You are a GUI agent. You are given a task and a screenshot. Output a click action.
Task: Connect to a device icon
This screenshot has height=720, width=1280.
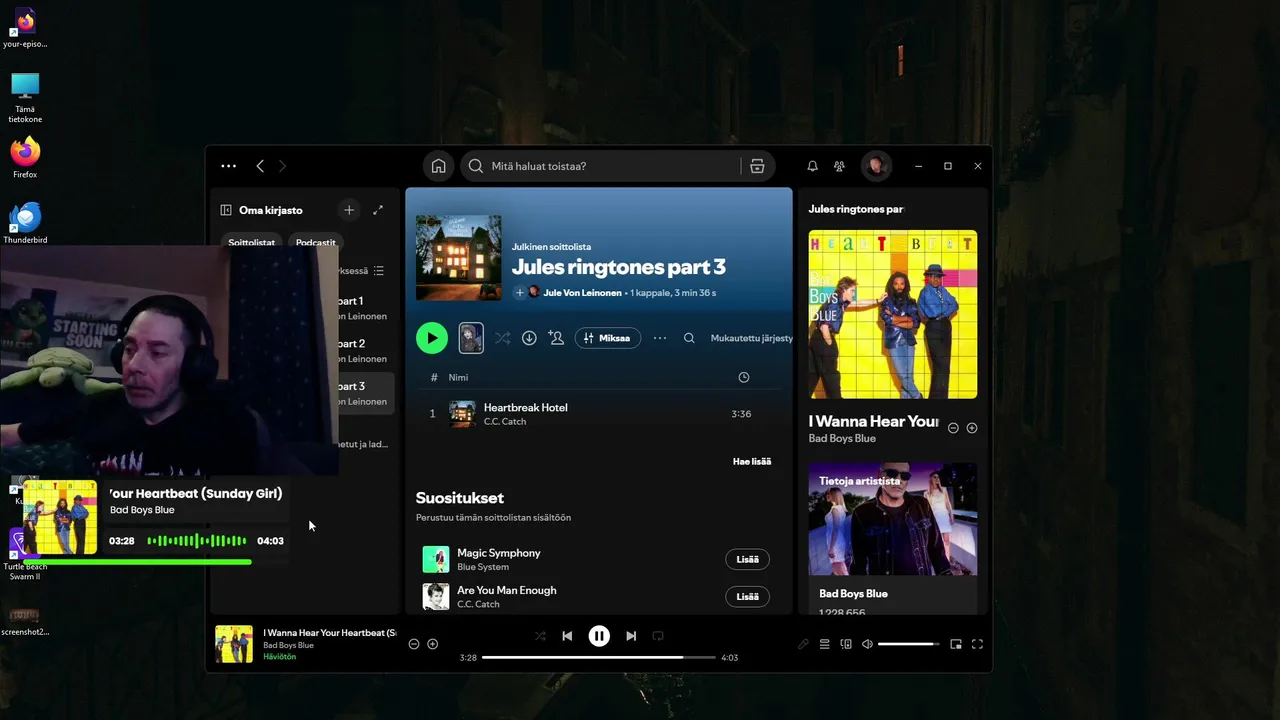(846, 644)
